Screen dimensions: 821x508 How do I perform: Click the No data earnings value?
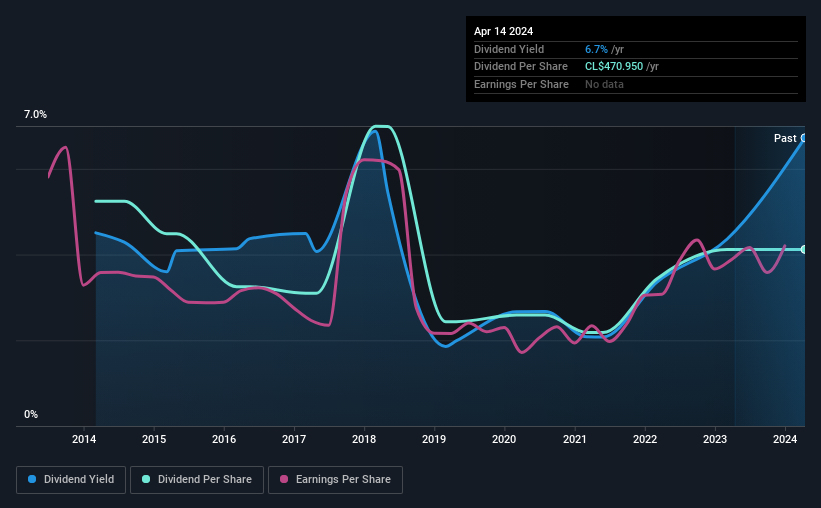point(604,84)
